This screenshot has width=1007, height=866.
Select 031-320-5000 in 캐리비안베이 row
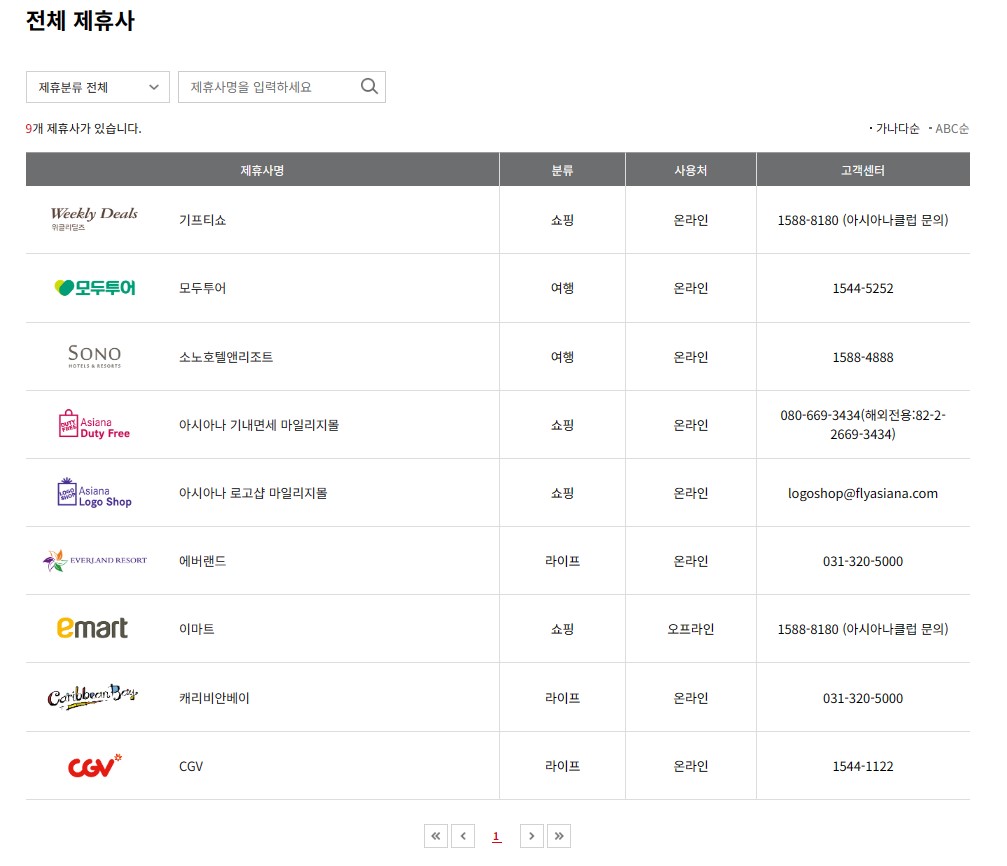(863, 698)
